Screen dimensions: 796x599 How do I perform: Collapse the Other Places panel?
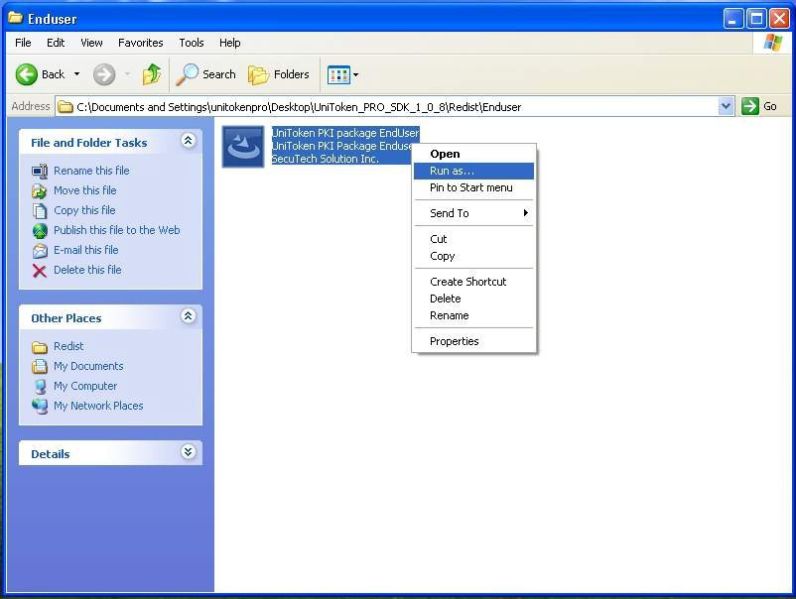coord(188,316)
